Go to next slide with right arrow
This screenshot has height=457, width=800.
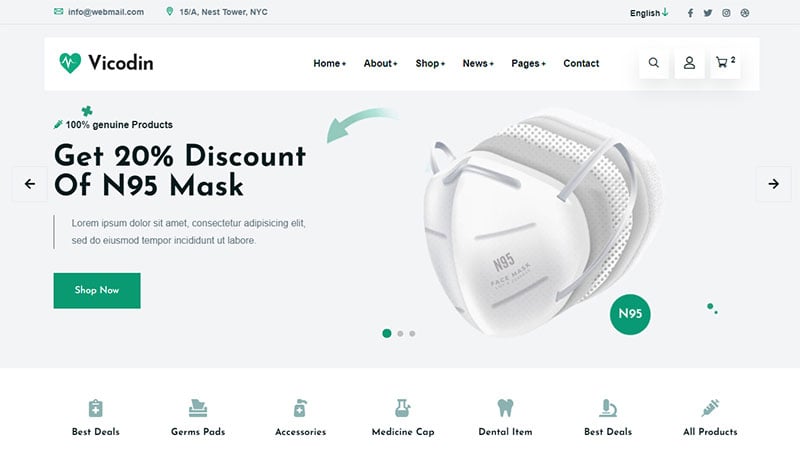[773, 184]
